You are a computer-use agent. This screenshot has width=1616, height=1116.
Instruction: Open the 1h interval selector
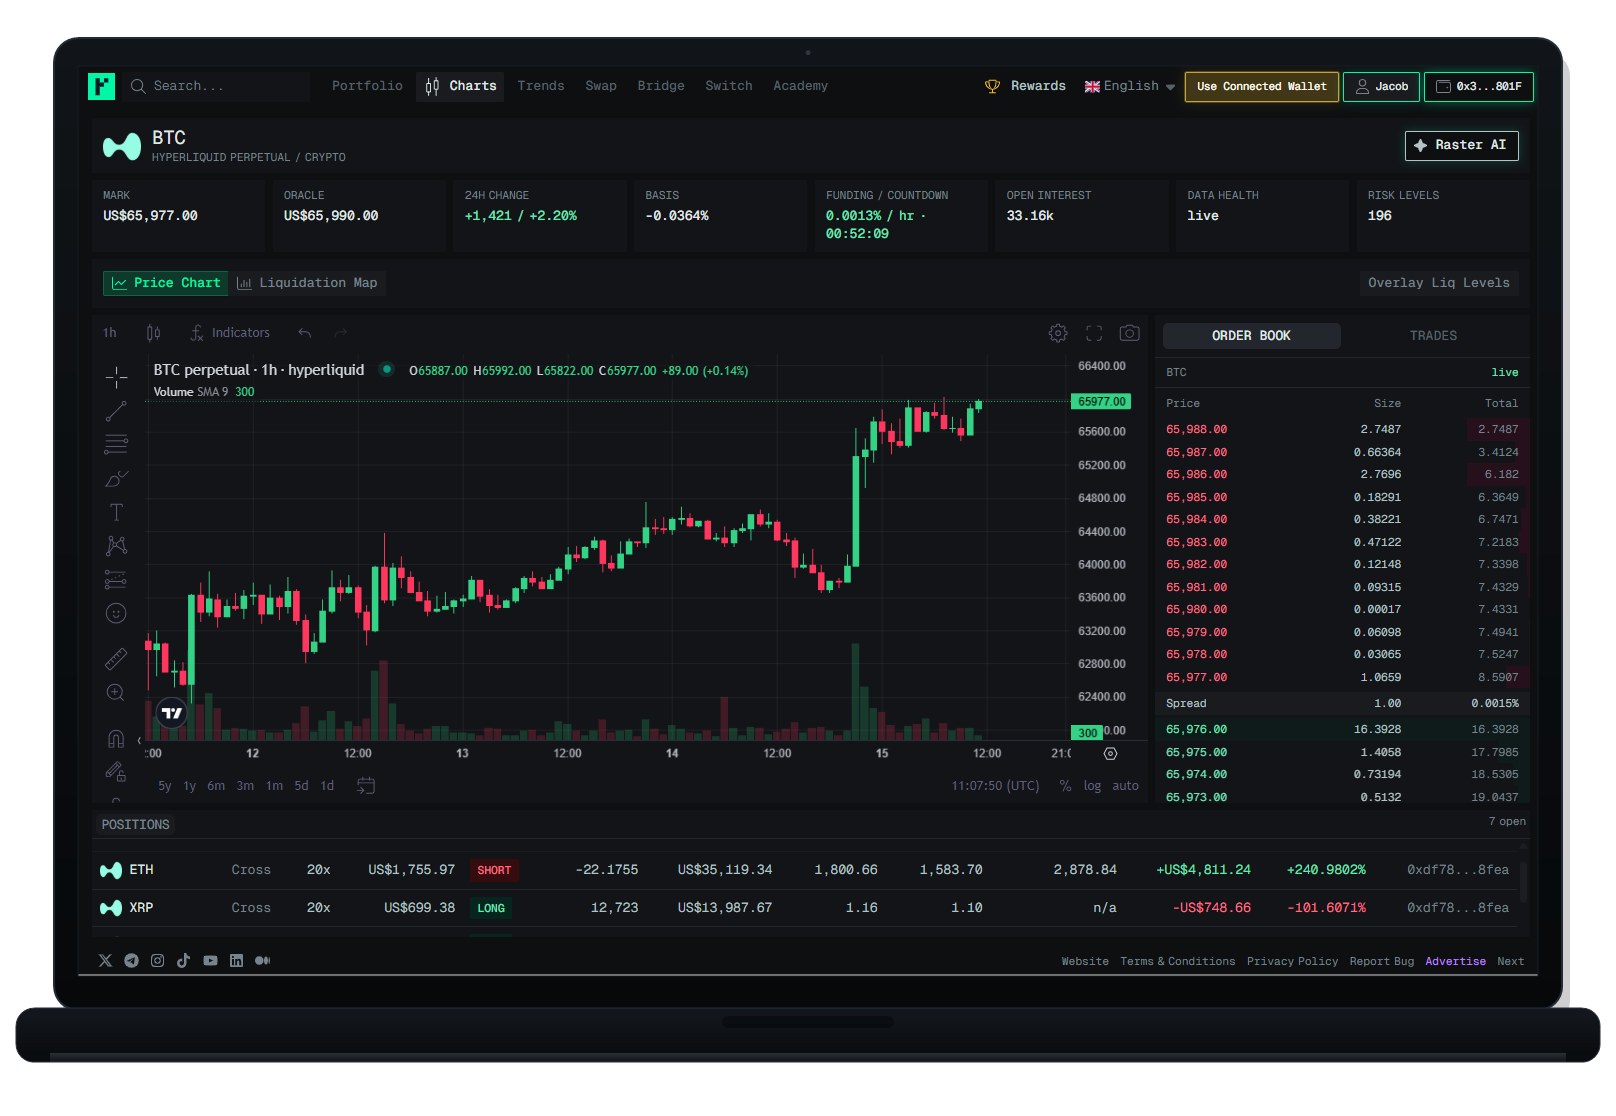point(110,333)
